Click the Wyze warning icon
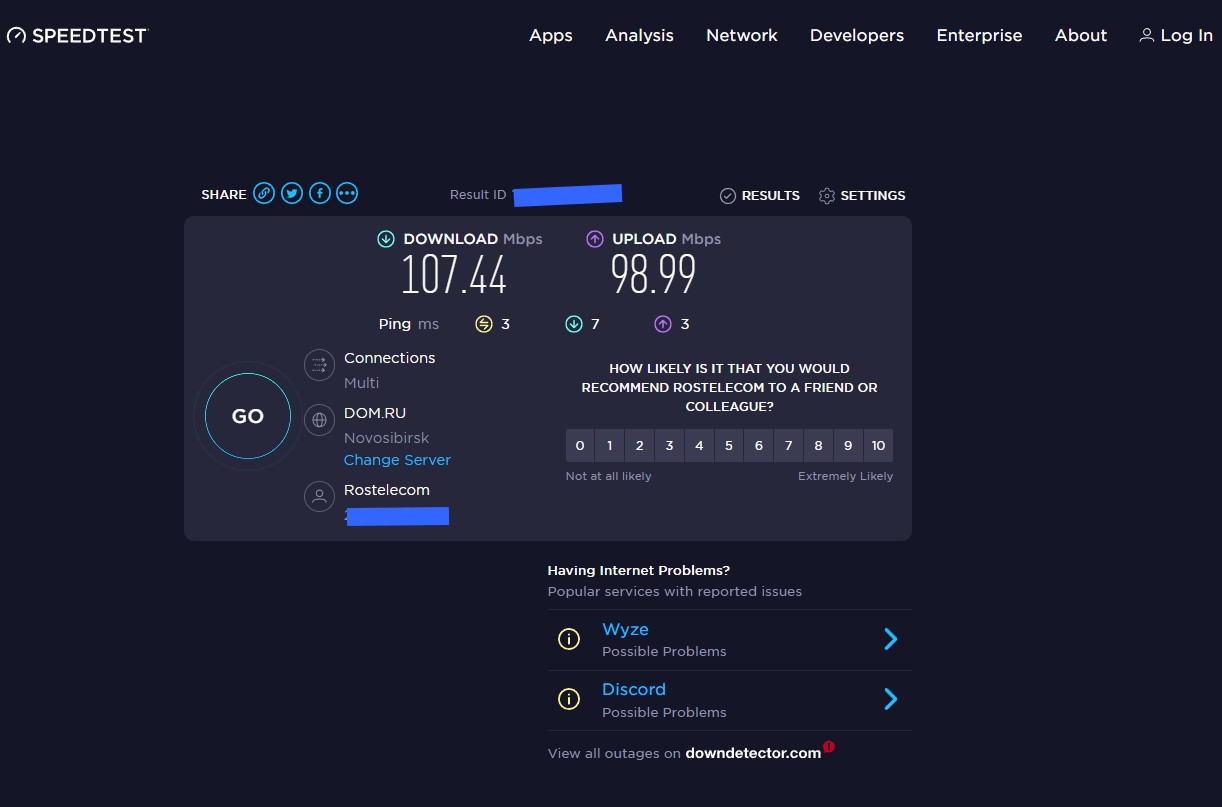1222x807 pixels. point(569,639)
